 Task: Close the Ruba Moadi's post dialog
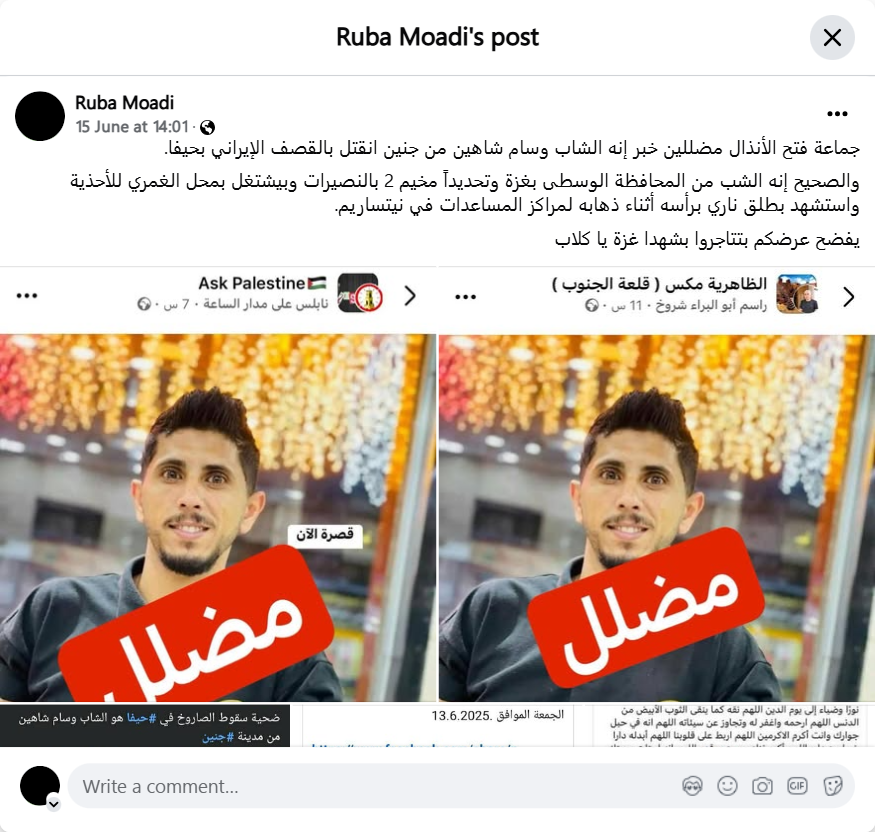coord(832,37)
